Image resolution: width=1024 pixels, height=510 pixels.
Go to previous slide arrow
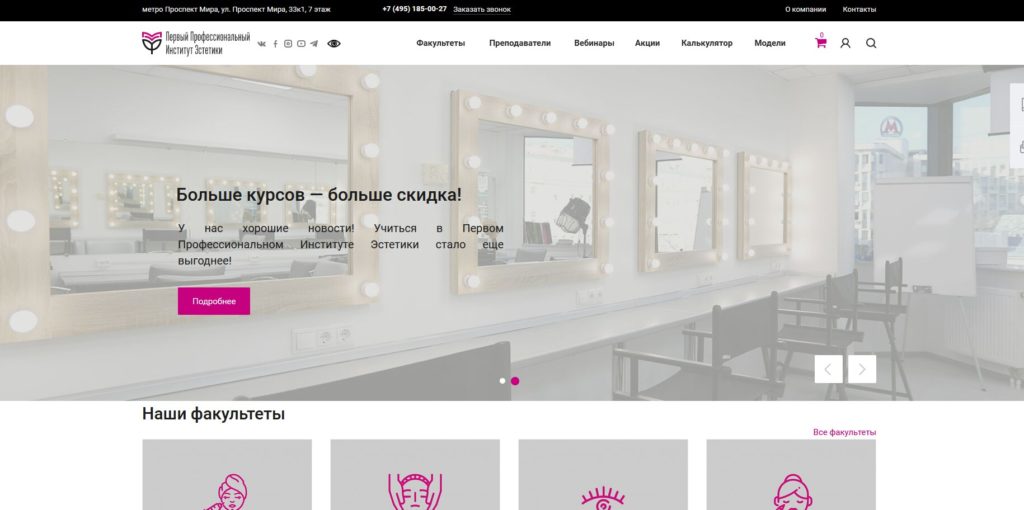828,369
